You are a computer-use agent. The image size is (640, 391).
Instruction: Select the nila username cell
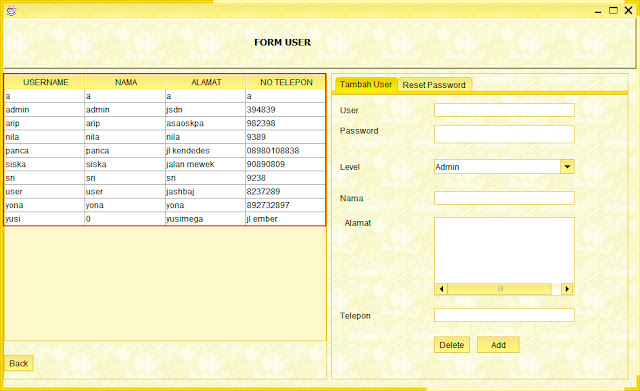point(44,137)
